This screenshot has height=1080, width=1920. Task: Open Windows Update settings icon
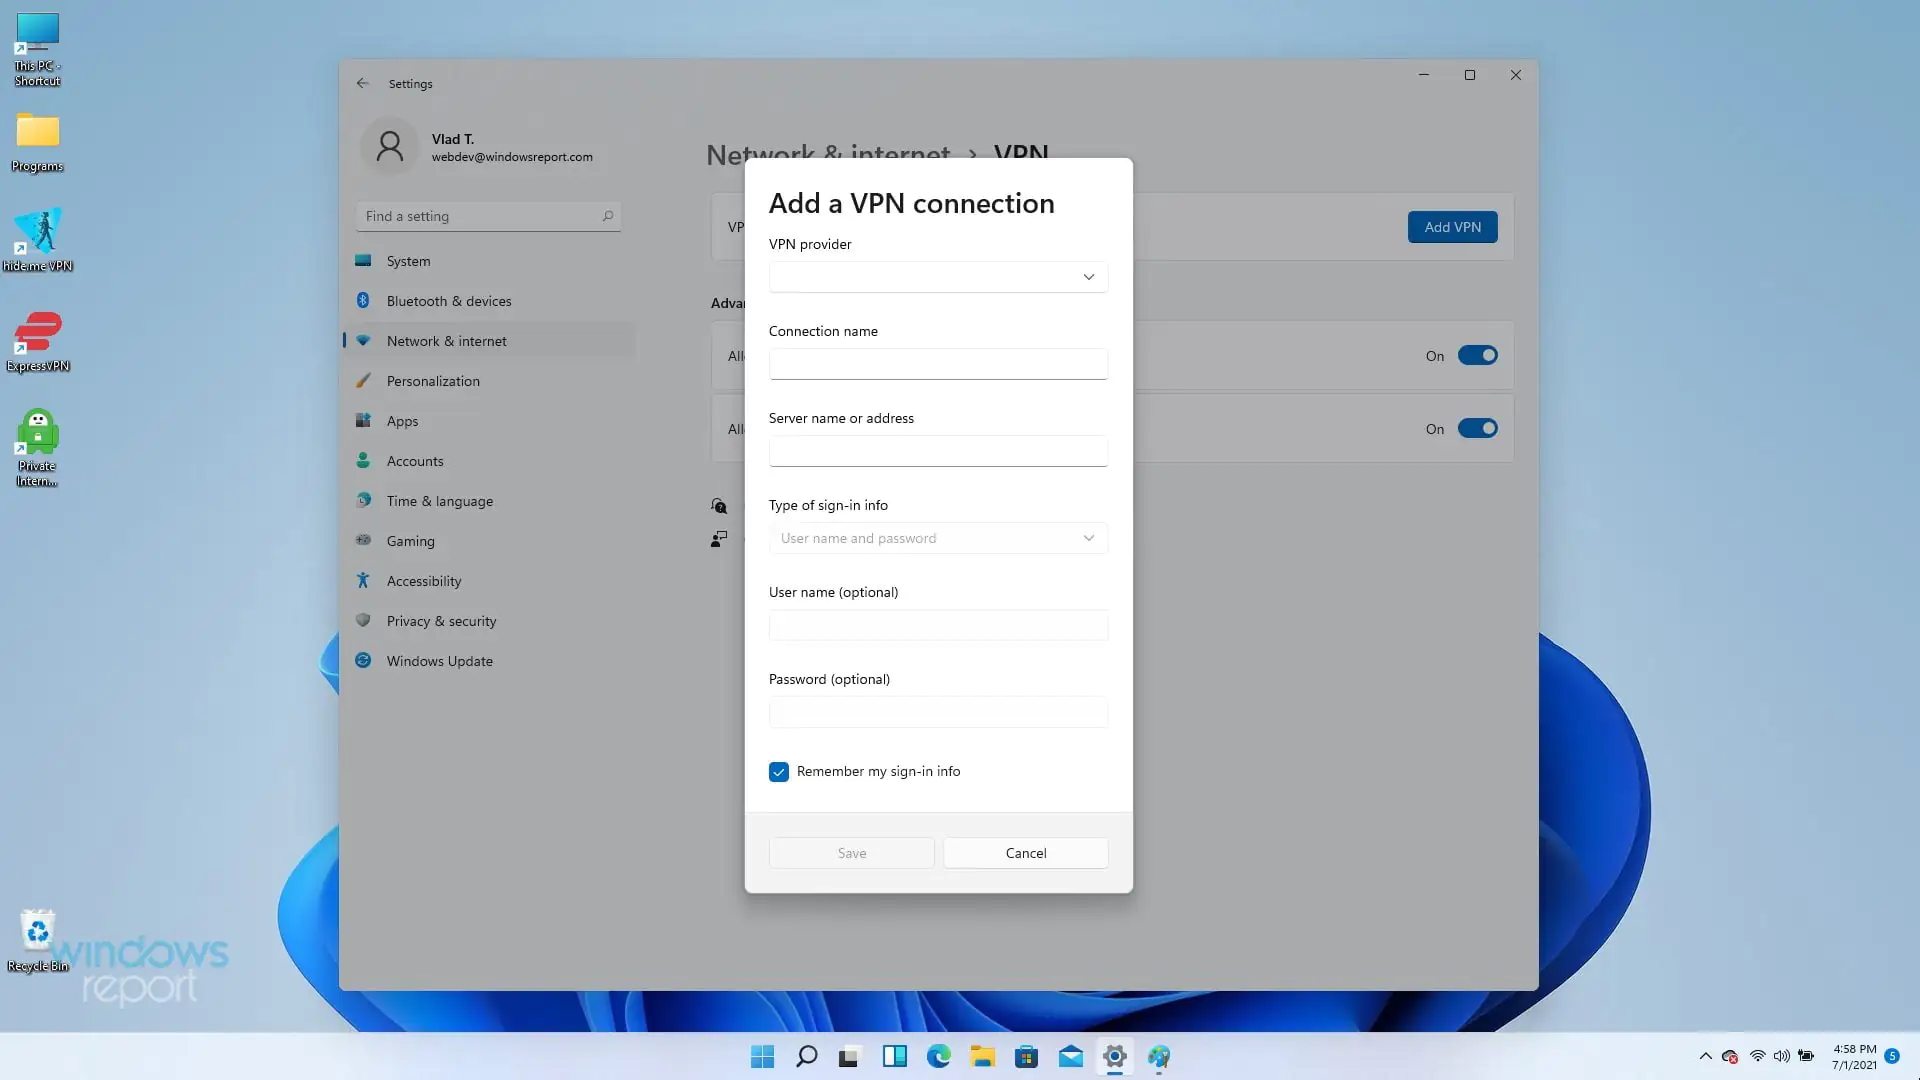pos(362,661)
